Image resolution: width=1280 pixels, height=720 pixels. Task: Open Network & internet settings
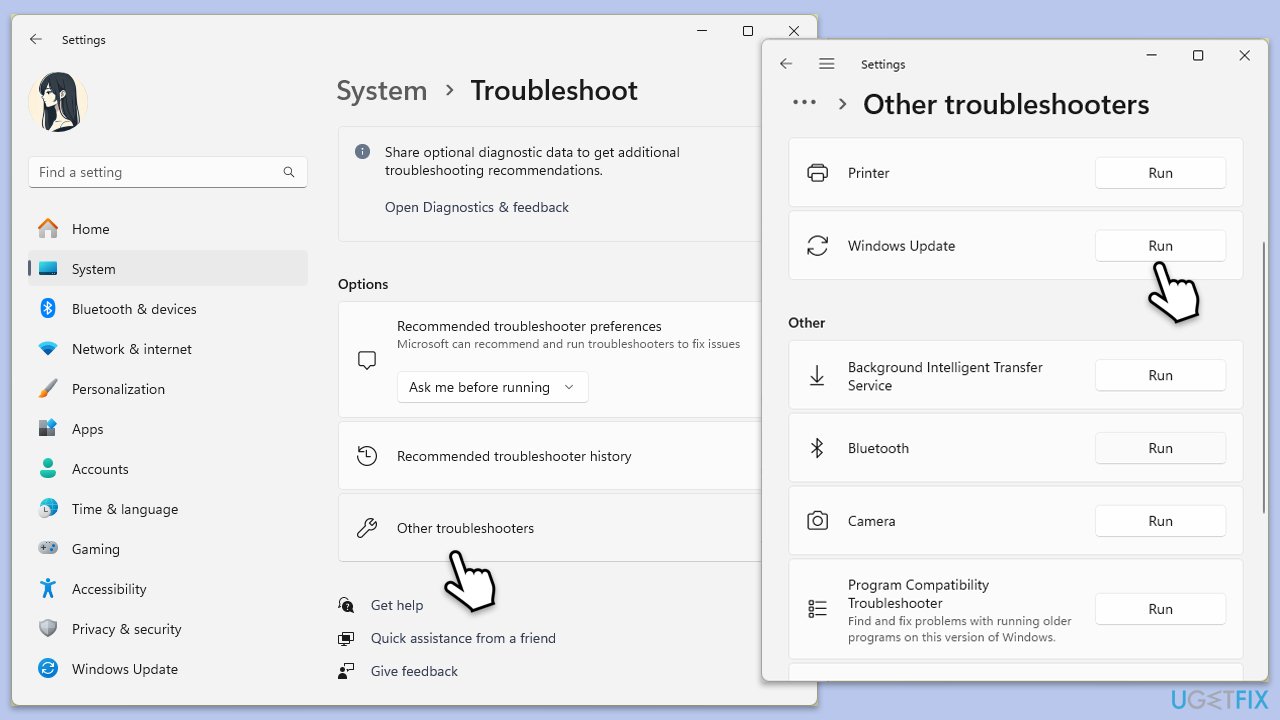click(x=168, y=349)
